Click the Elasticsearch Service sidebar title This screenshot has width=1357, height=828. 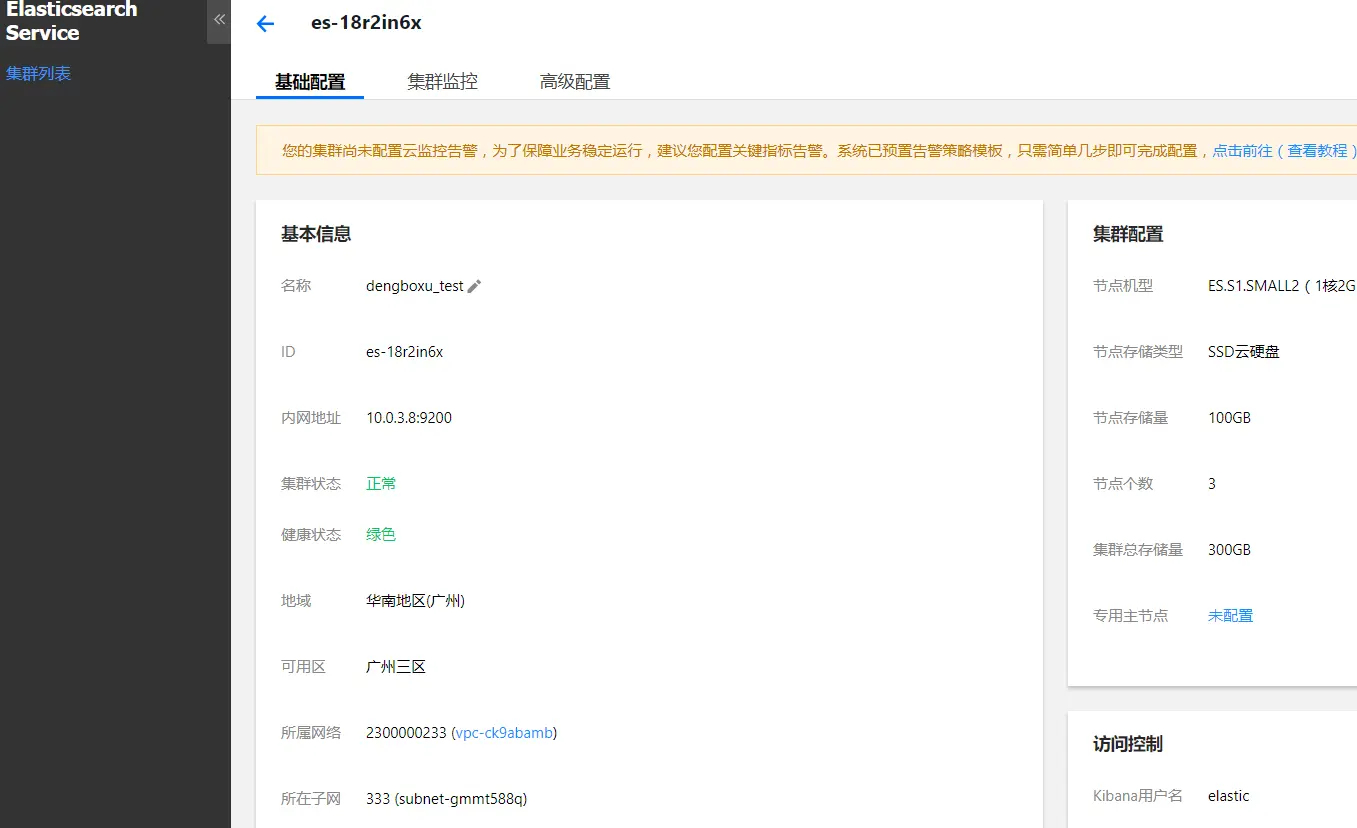coord(71,21)
